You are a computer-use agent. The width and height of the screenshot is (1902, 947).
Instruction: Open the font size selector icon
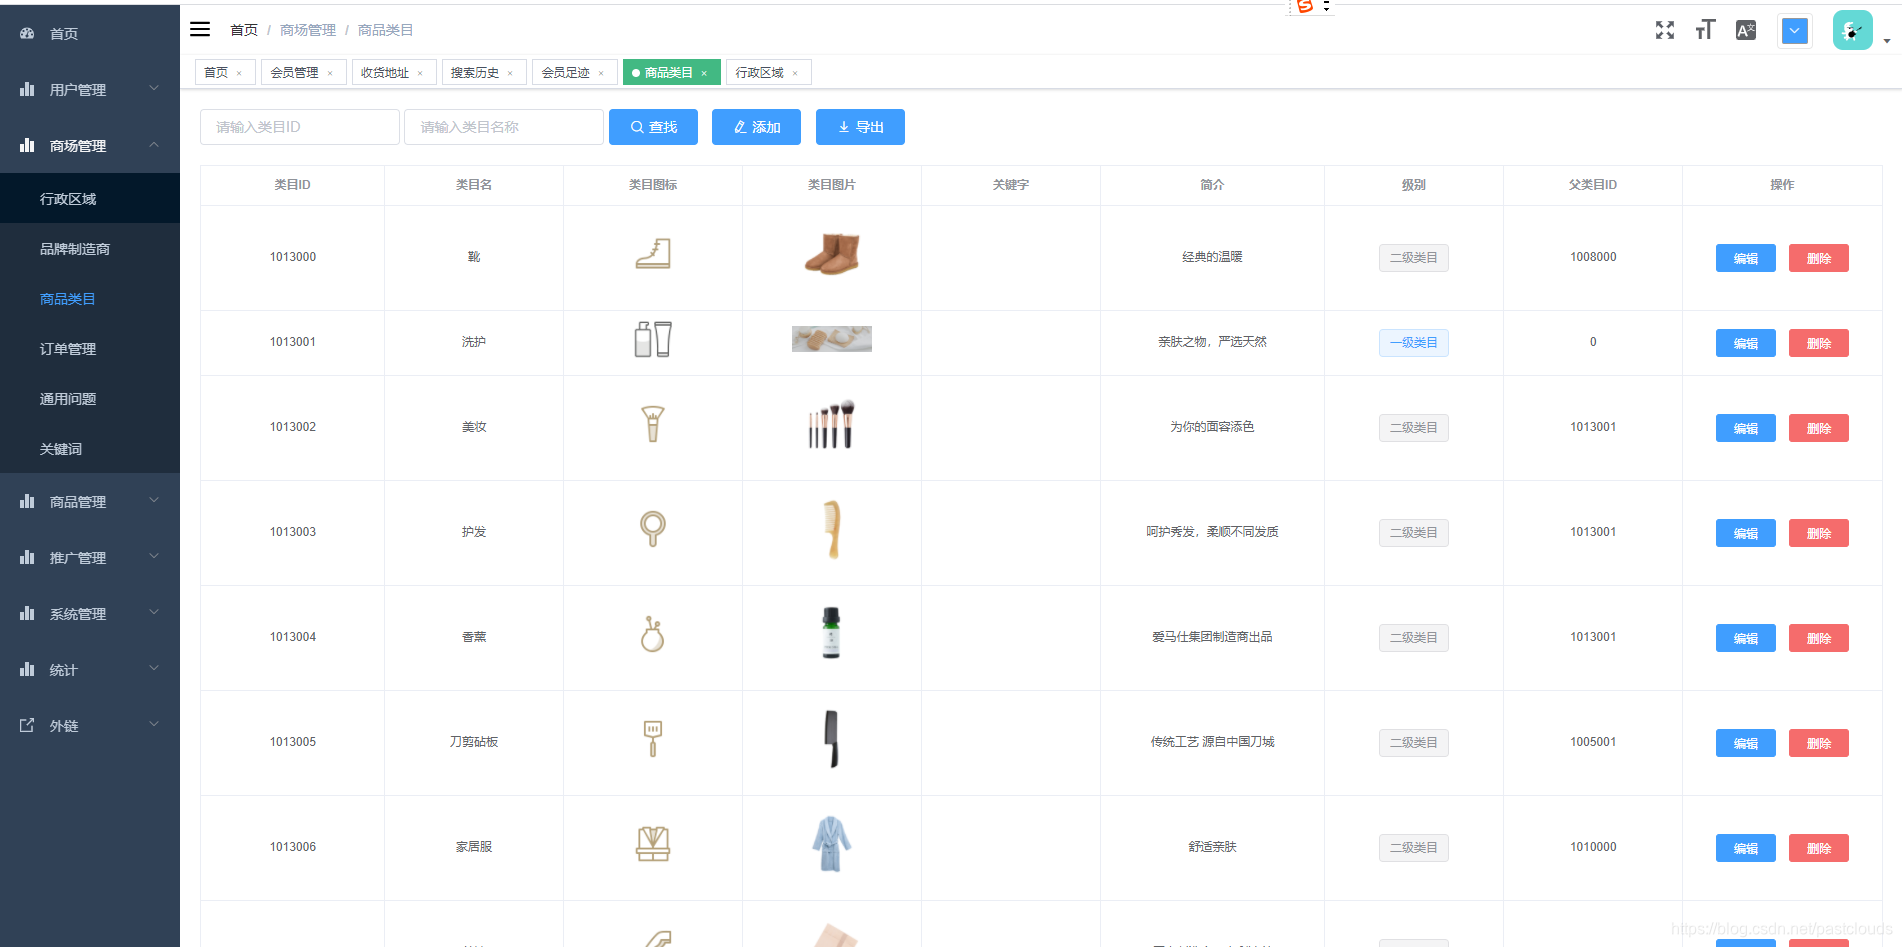1705,30
